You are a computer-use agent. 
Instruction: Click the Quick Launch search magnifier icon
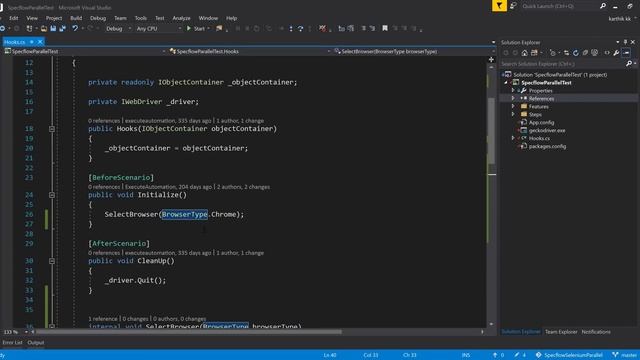coord(603,6)
